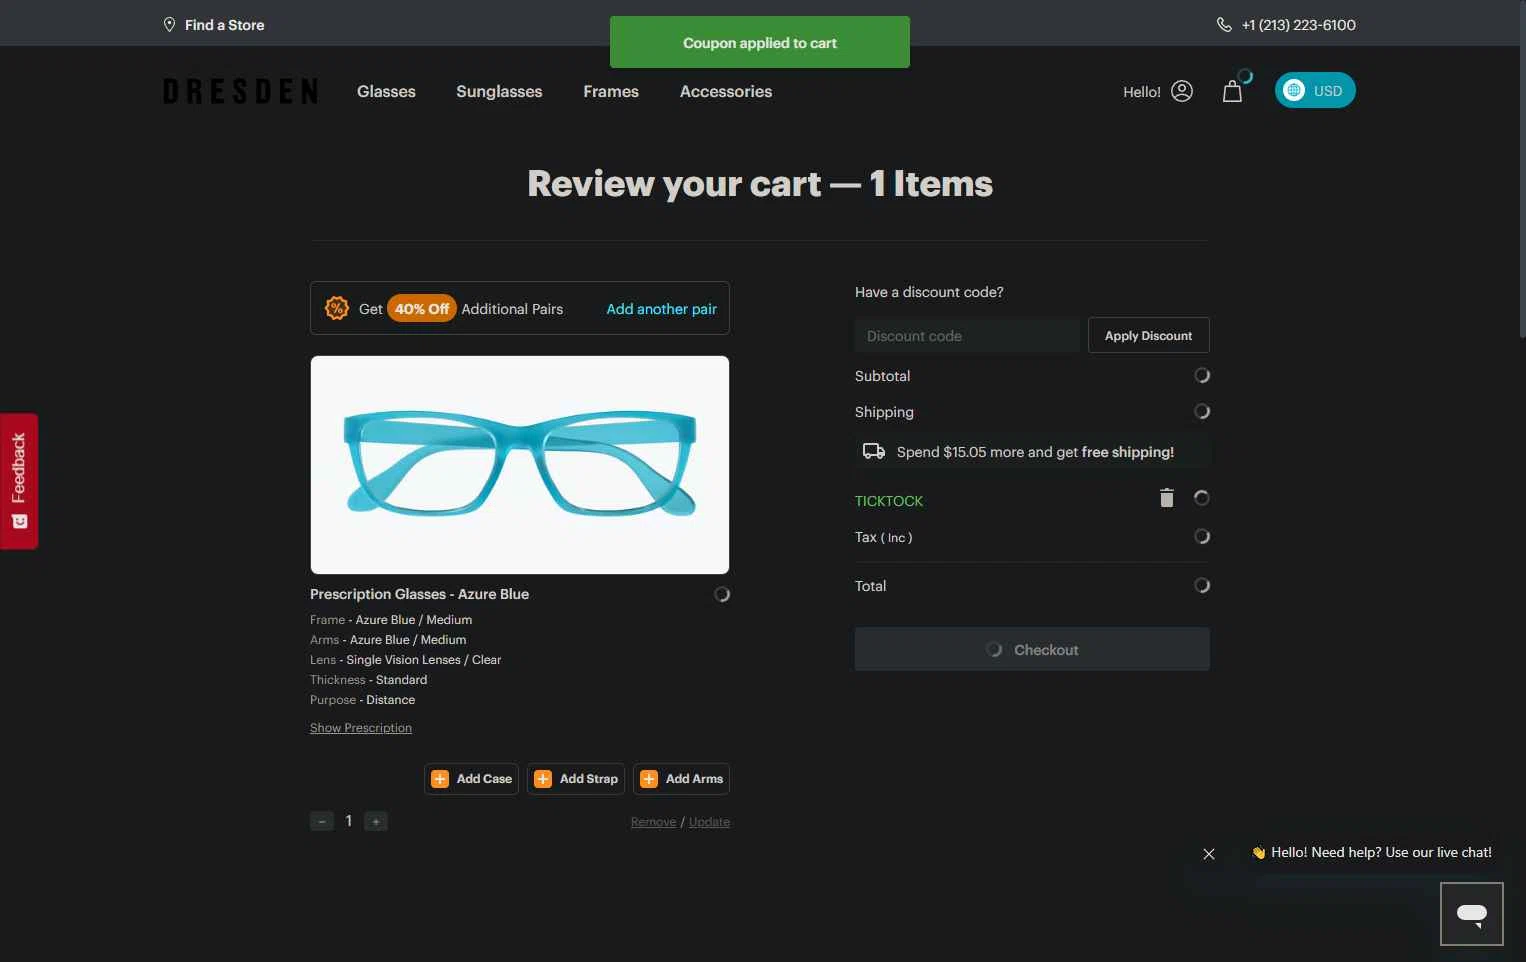
Task: Click the plus icon on Add Case
Action: 440,779
